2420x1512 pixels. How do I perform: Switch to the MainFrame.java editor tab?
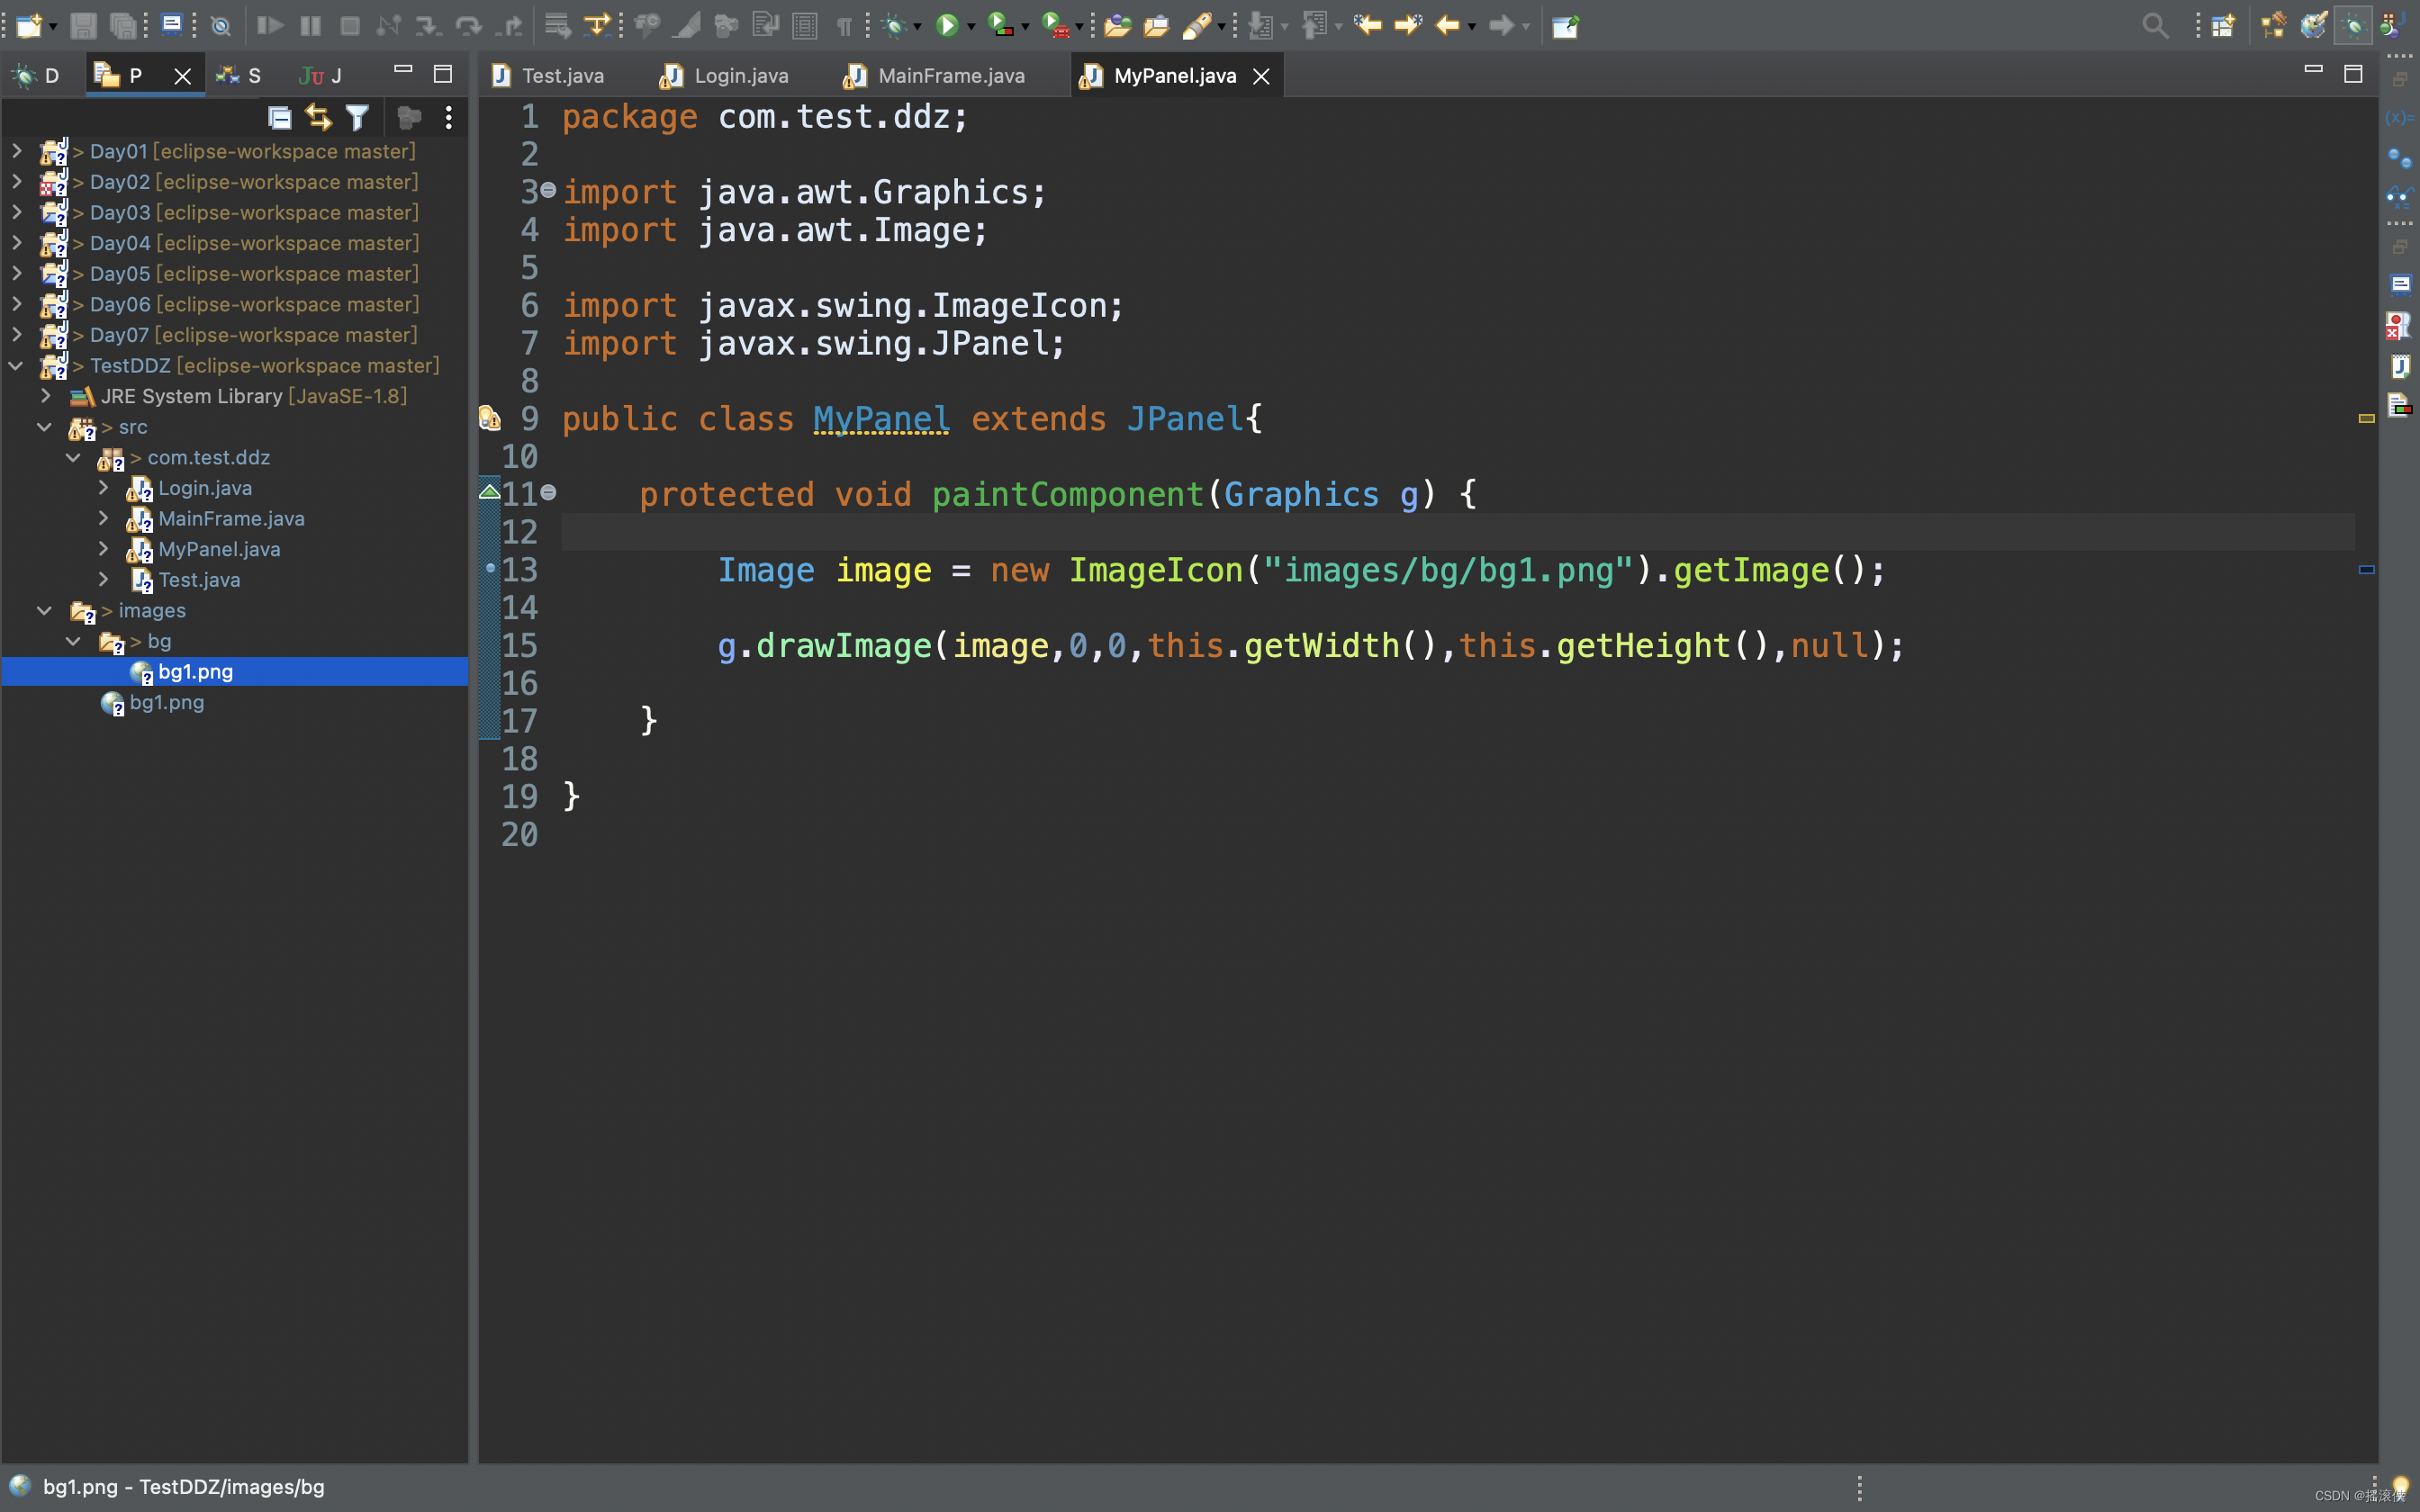pyautogui.click(x=950, y=76)
